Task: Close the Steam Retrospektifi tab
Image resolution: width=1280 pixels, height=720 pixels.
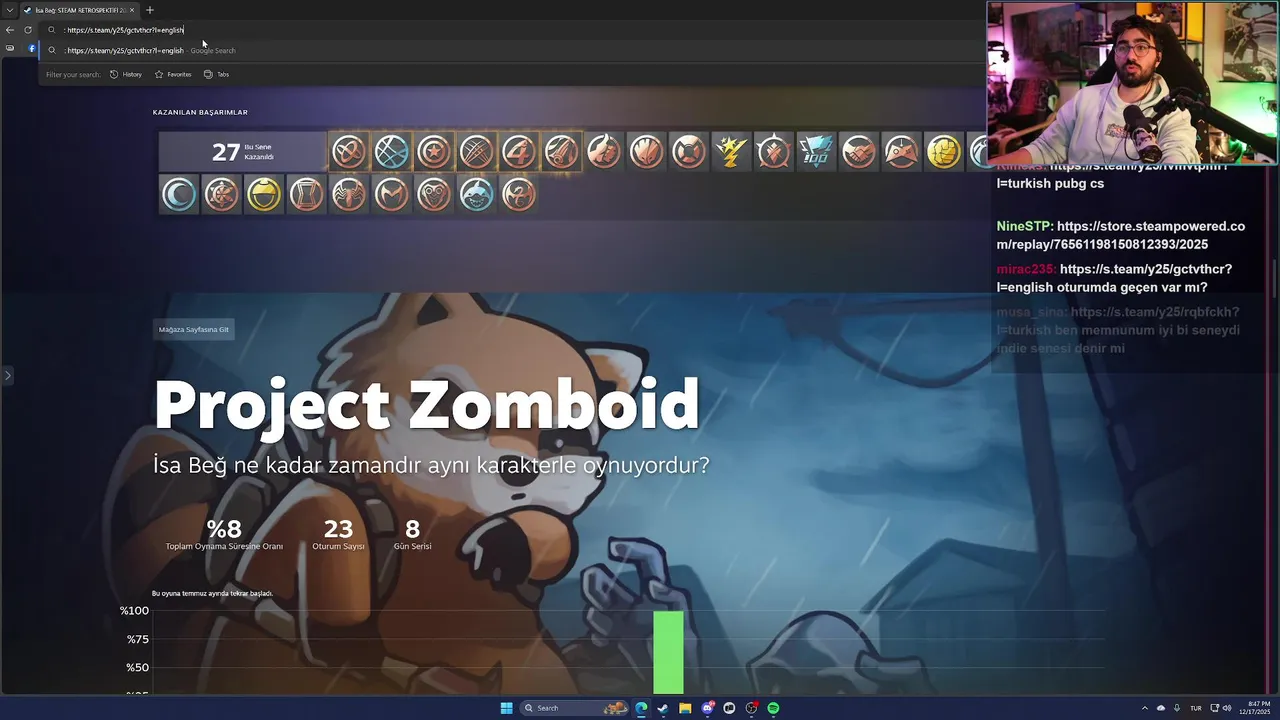Action: [x=132, y=10]
